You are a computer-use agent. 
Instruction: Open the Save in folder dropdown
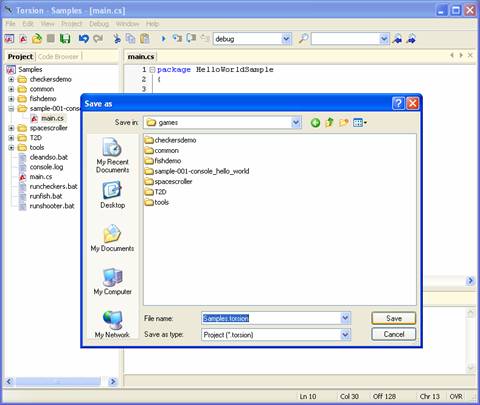click(295, 123)
